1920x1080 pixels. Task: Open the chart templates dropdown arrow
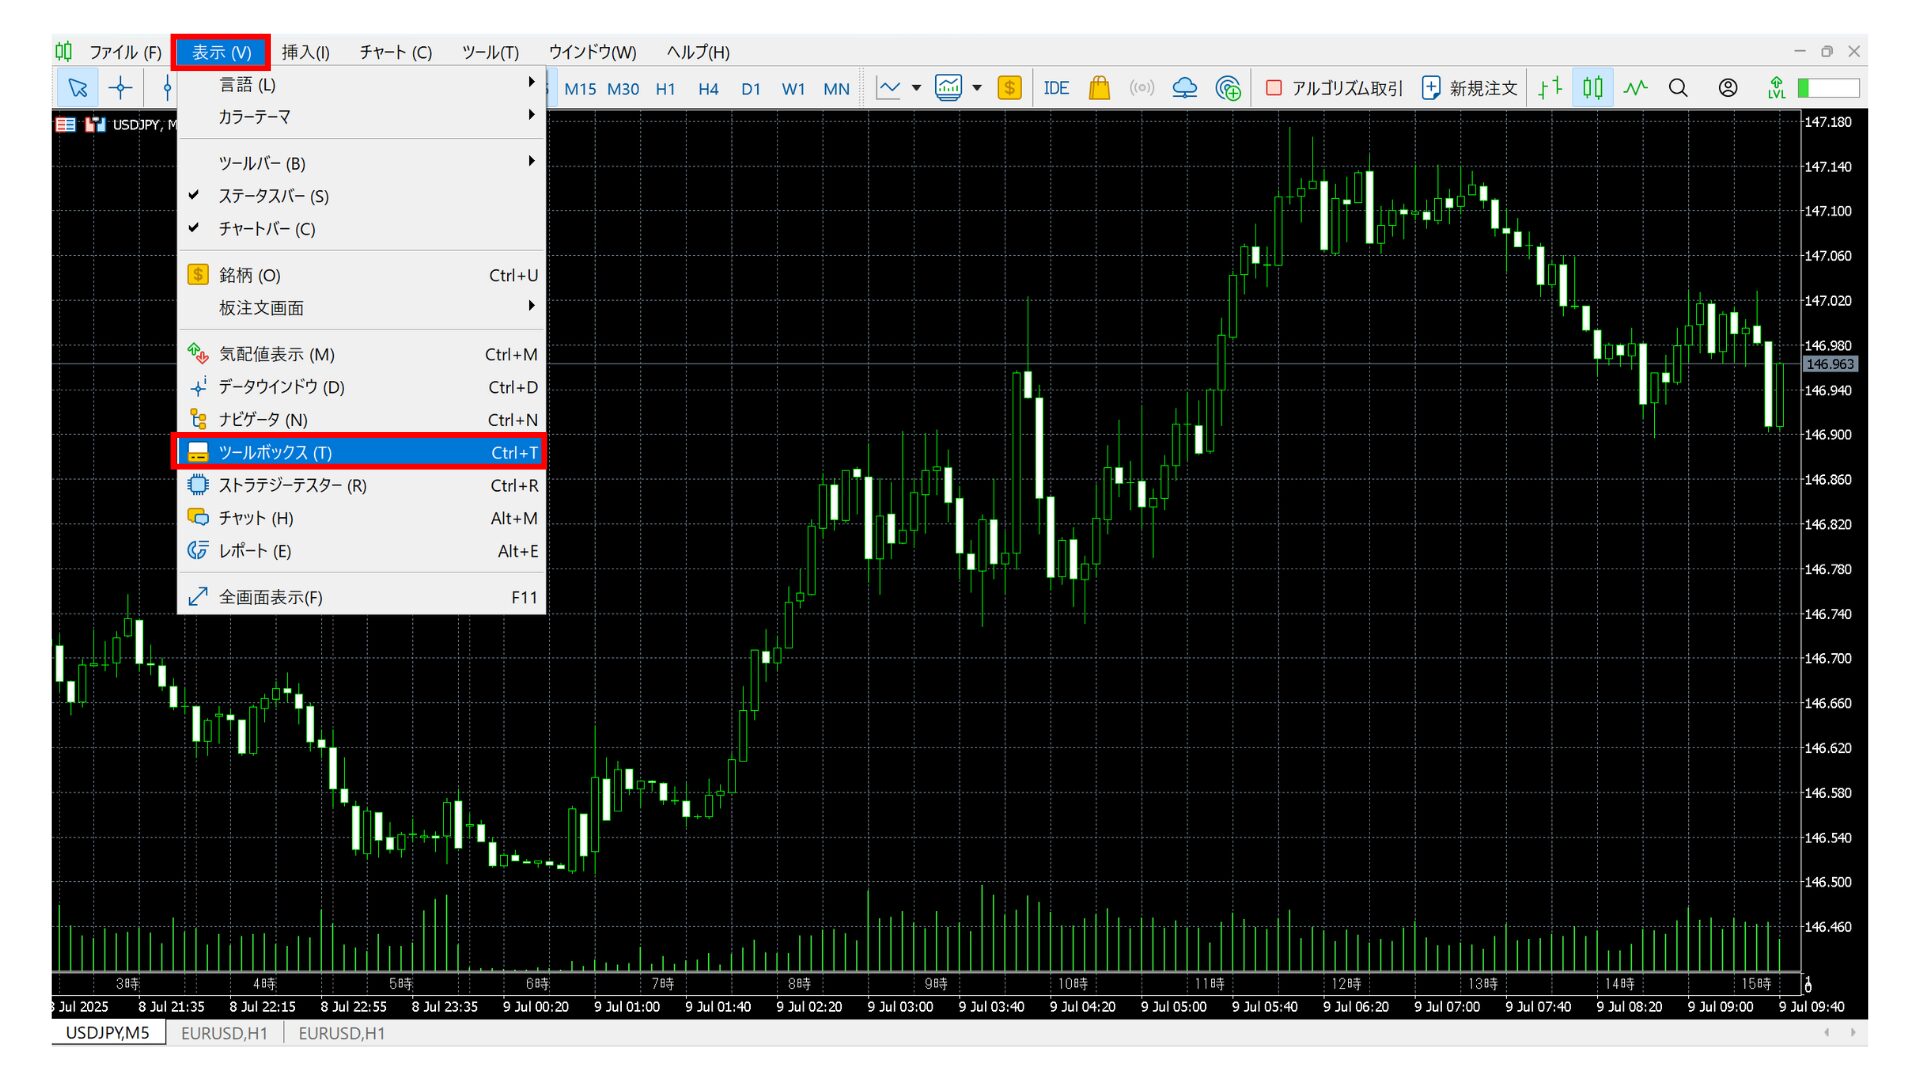click(977, 88)
